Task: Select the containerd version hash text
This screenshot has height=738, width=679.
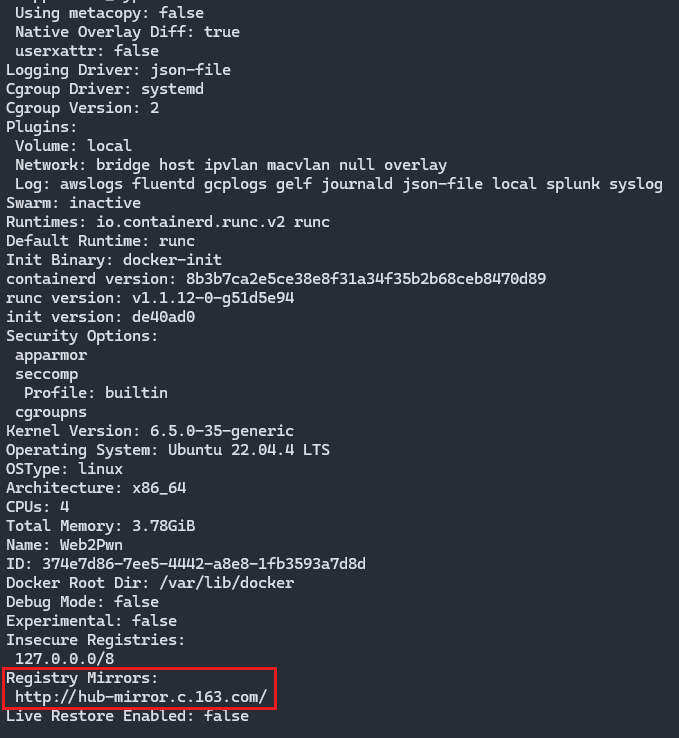Action: click(x=366, y=279)
